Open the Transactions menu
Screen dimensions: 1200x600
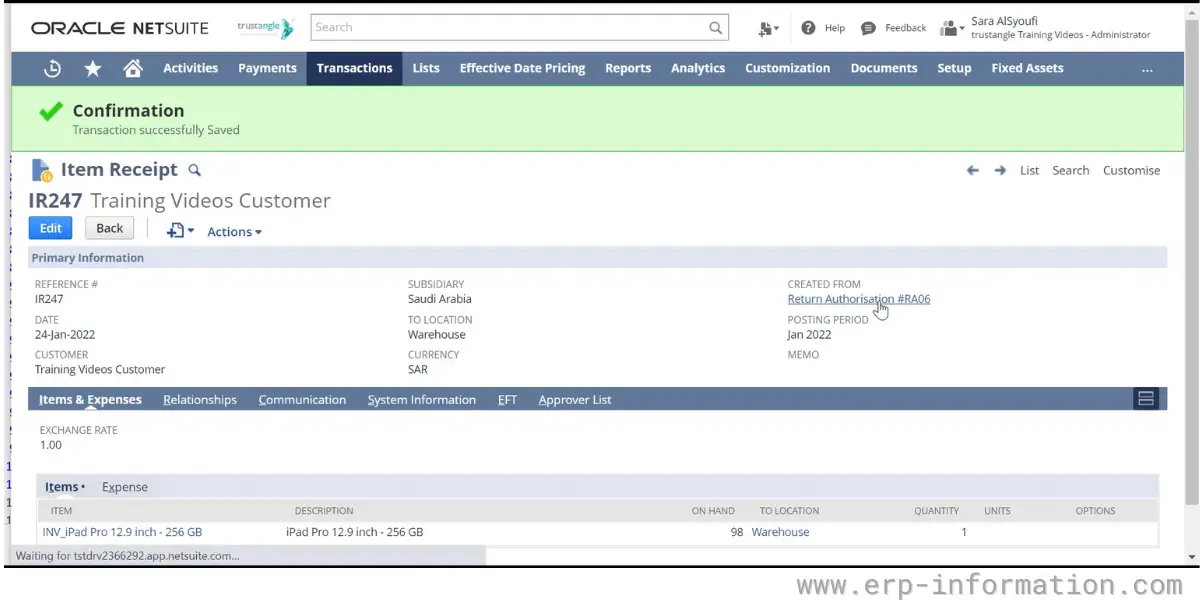coord(354,68)
